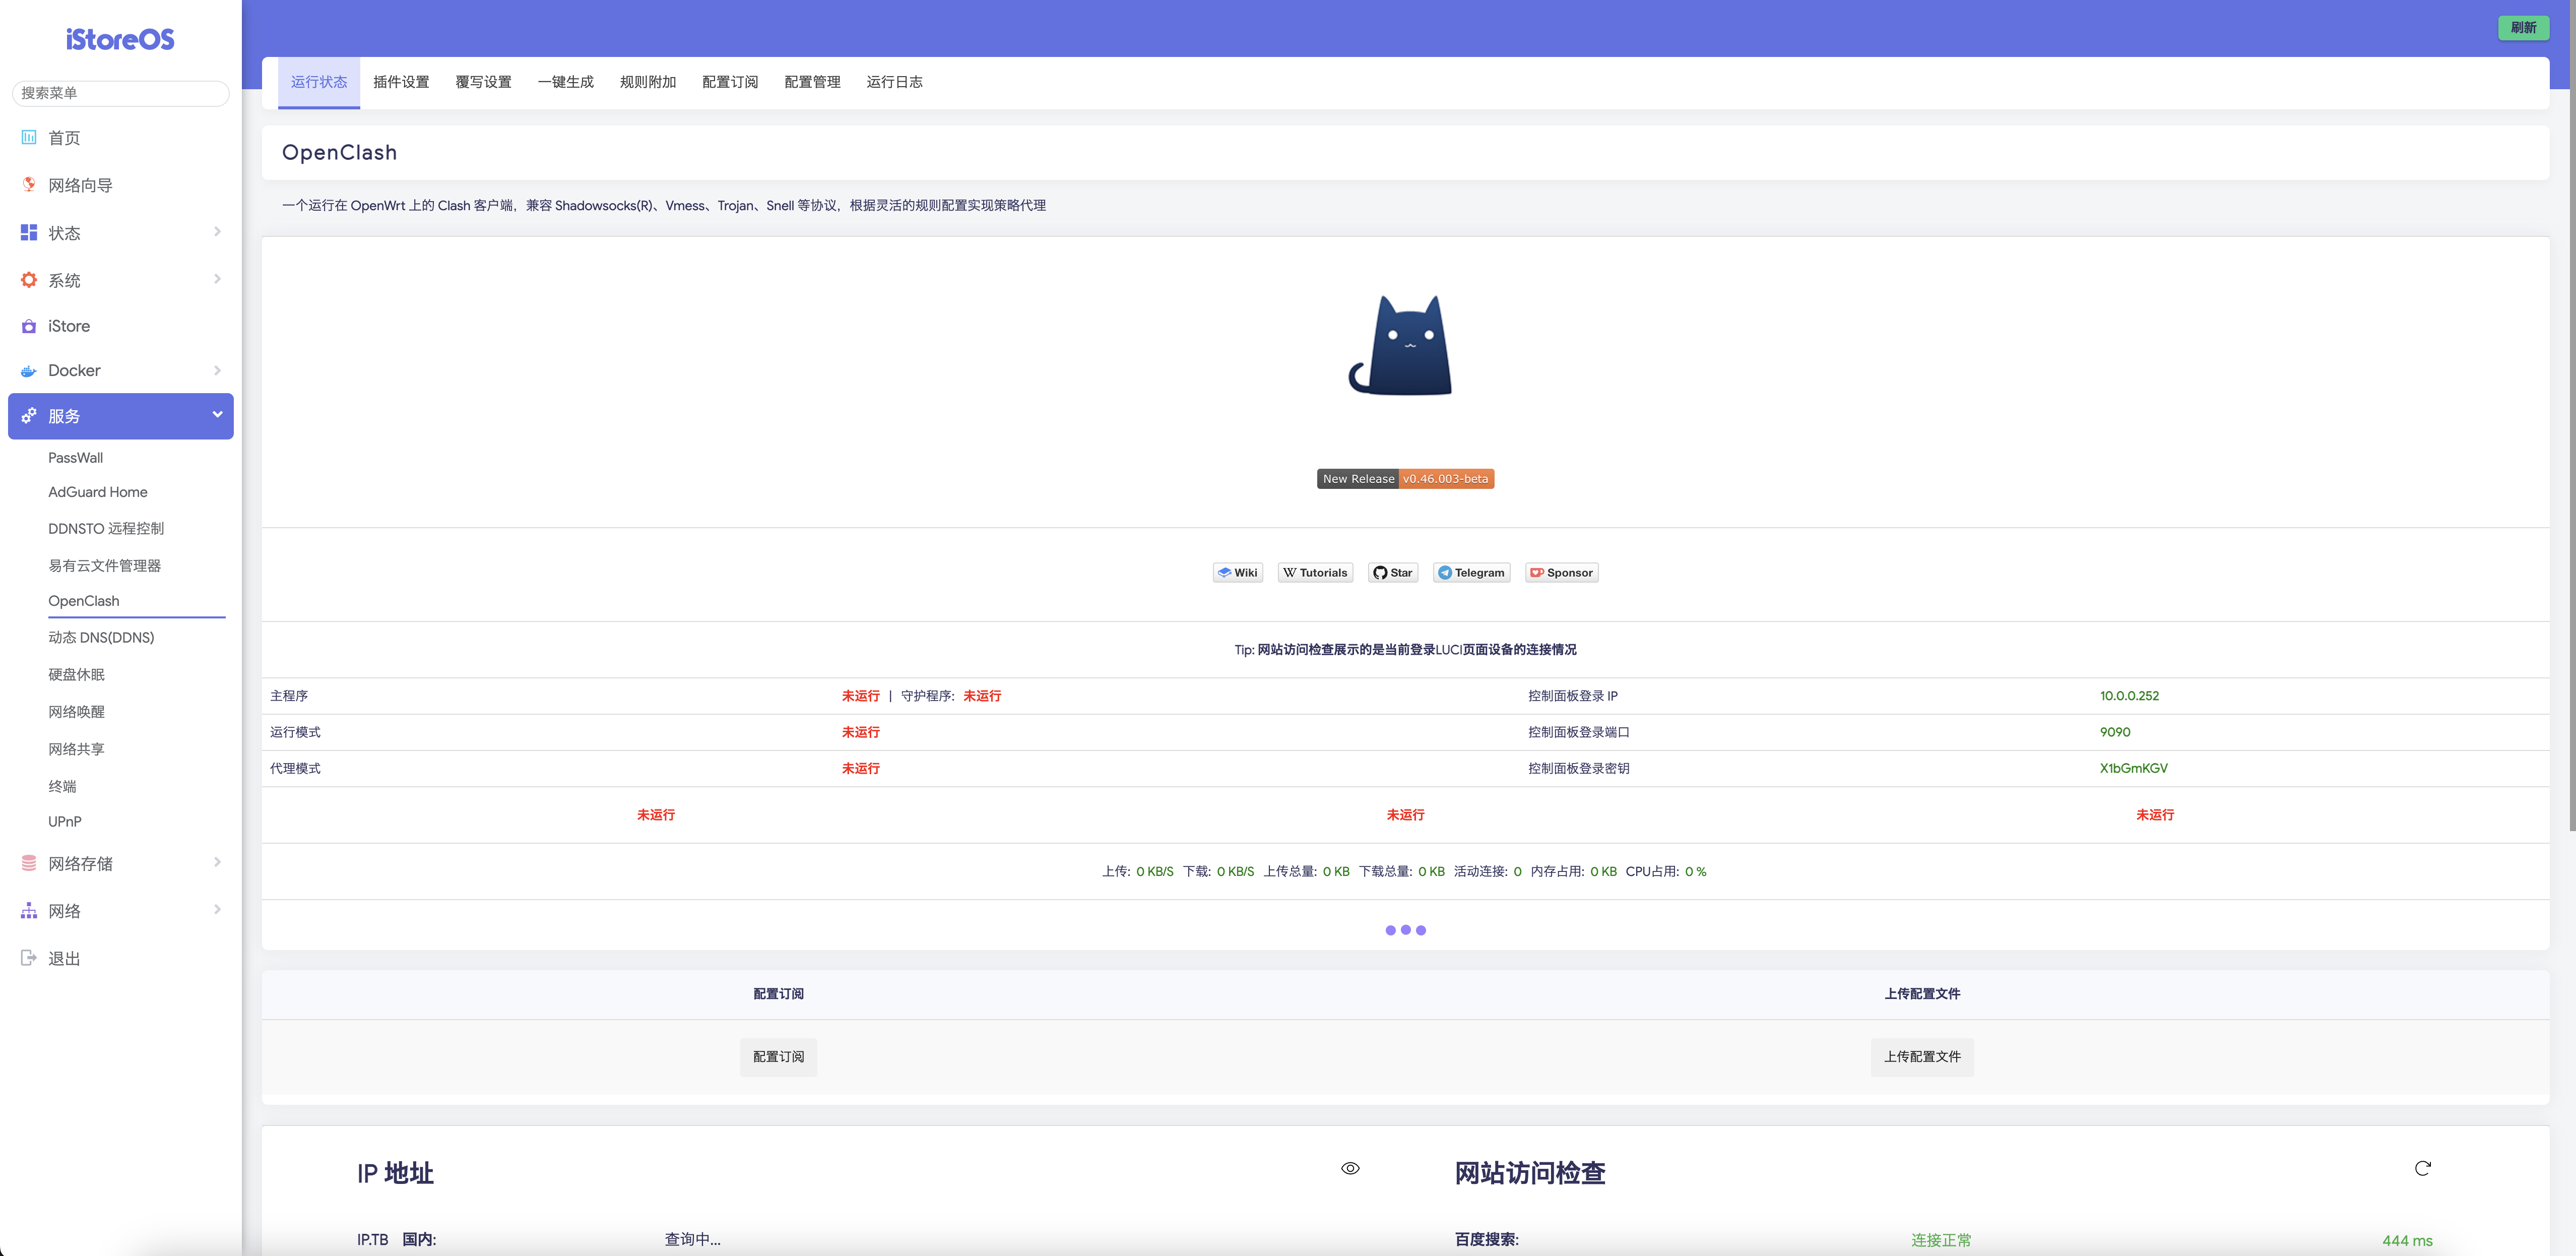The image size is (2576, 1256).
Task: Open UPnP in the sidebar
Action: 65,821
